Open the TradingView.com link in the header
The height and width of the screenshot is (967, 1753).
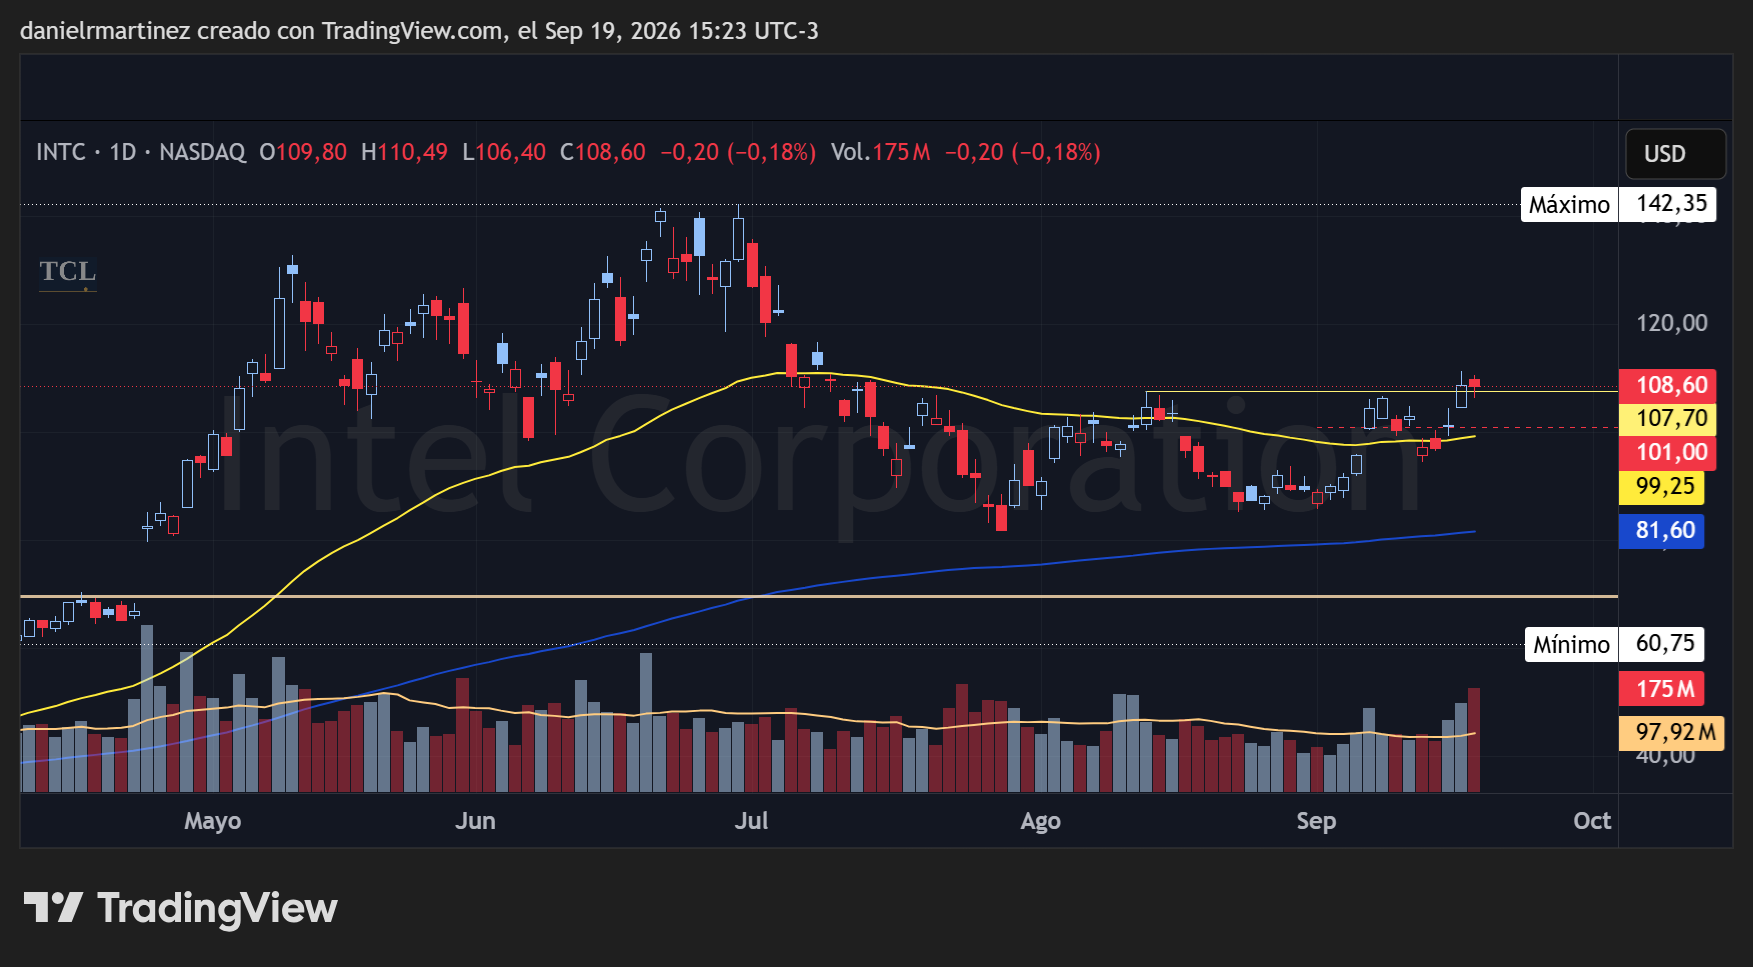[x=412, y=31]
